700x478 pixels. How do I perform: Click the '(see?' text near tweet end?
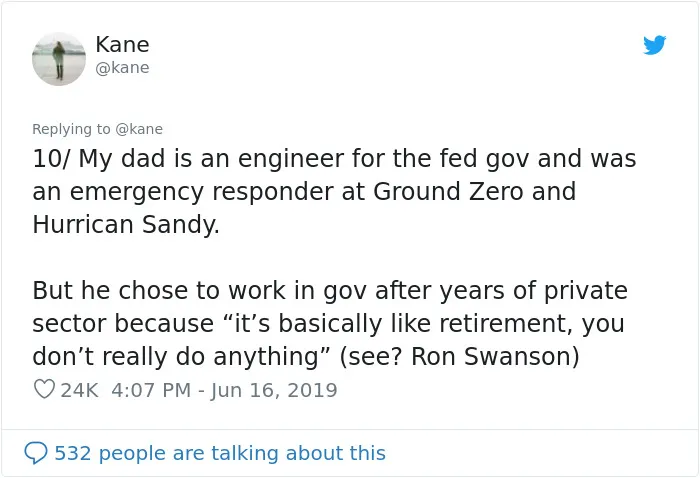pyautogui.click(x=371, y=357)
